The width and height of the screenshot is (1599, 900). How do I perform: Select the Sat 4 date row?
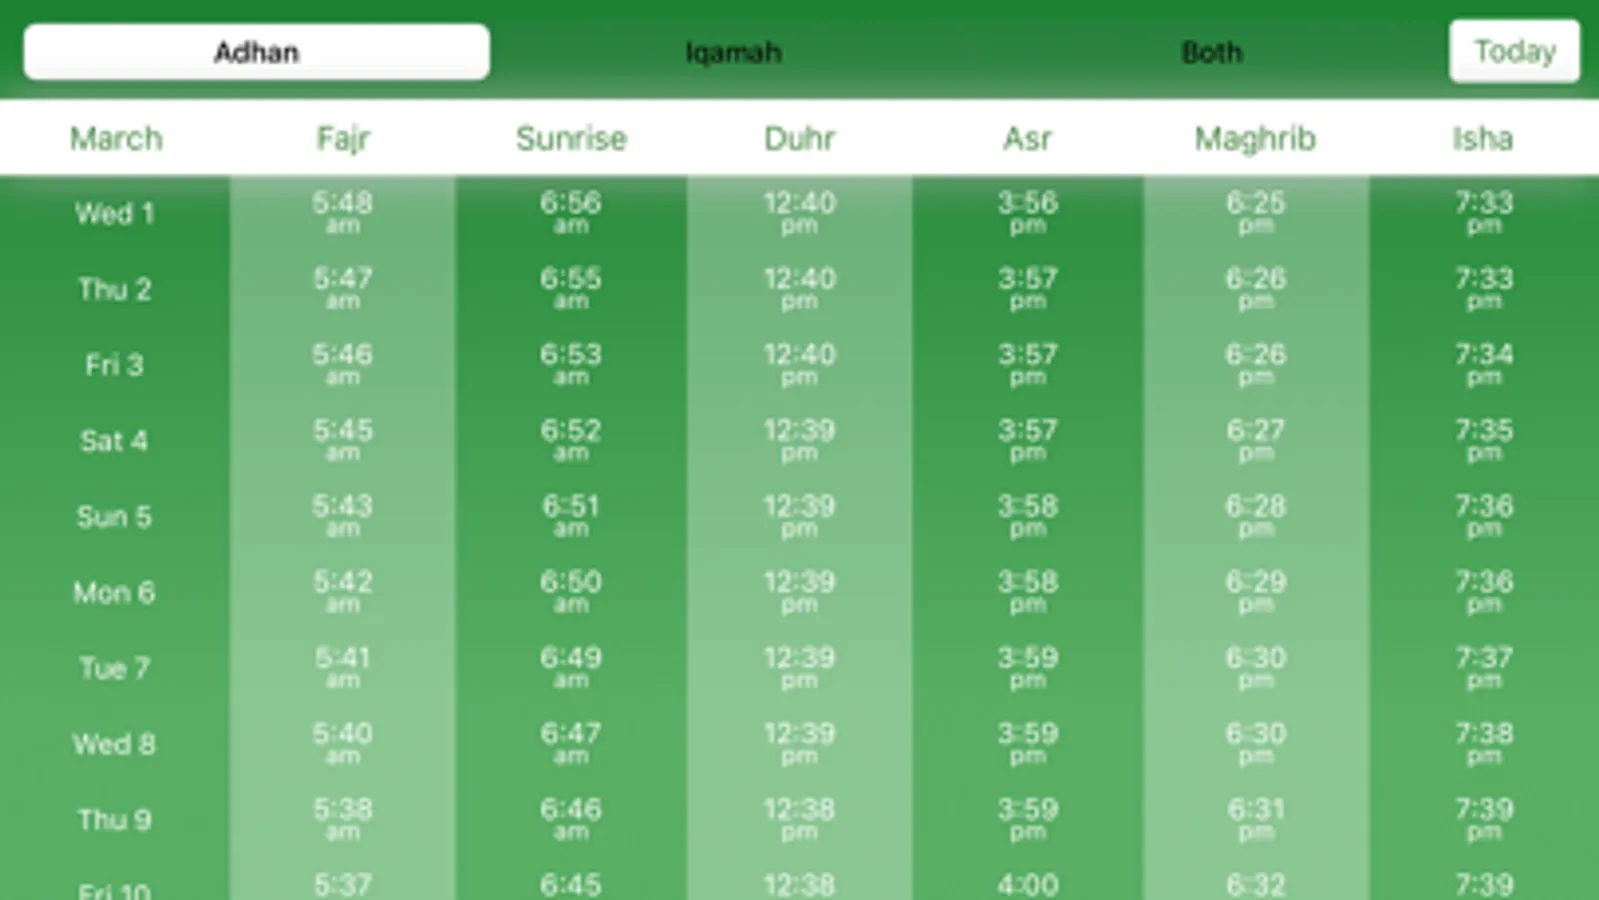[114, 441]
